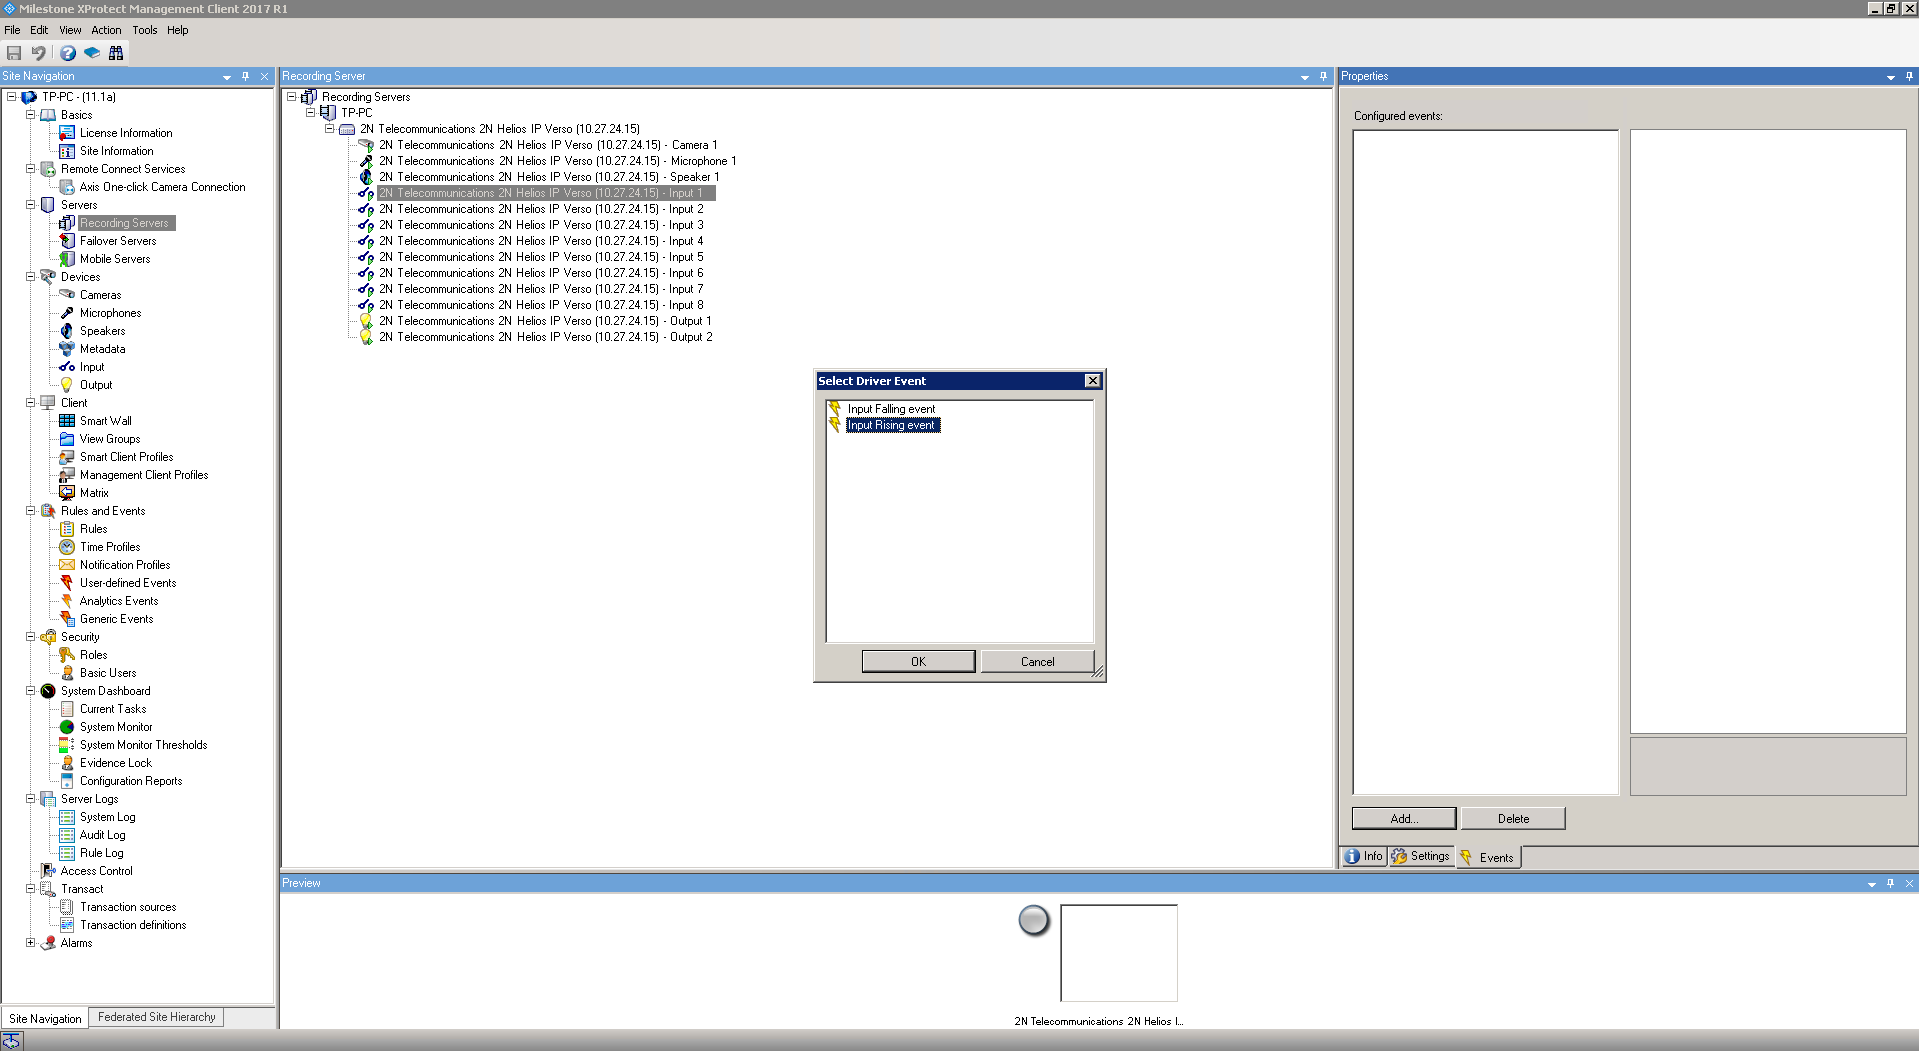Select Output 1 device in tree
Image resolution: width=1919 pixels, height=1051 pixels.
[544, 321]
